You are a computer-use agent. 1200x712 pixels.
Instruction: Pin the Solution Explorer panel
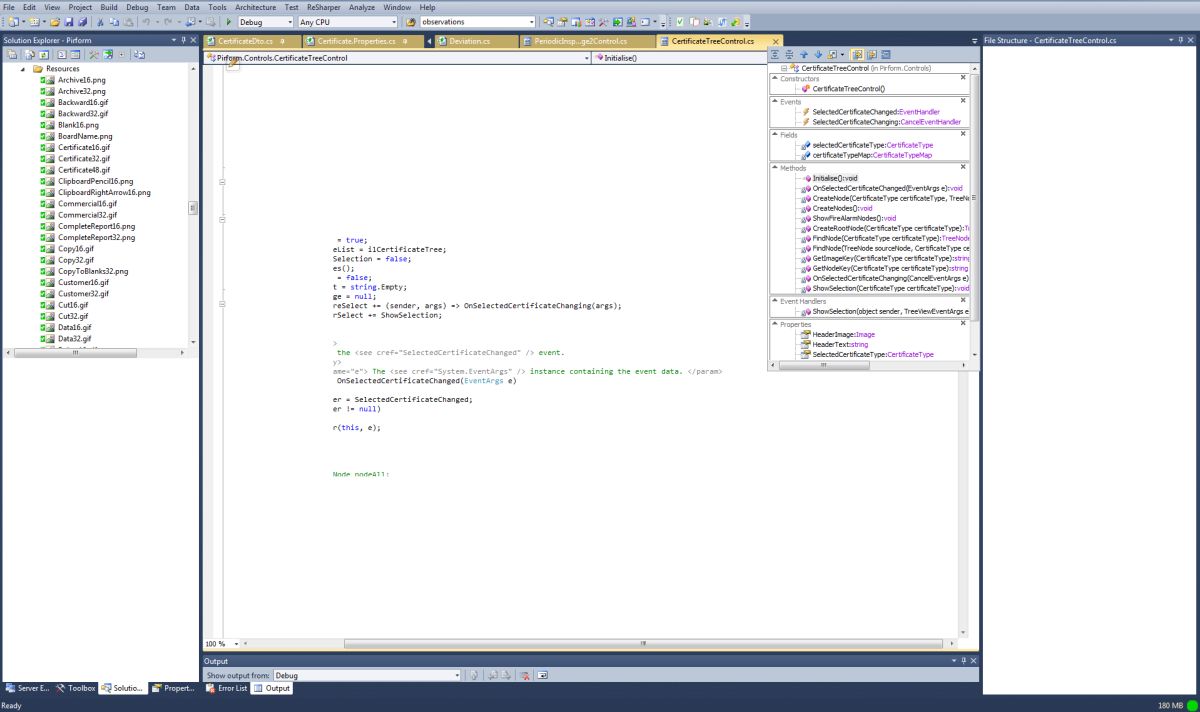click(183, 40)
